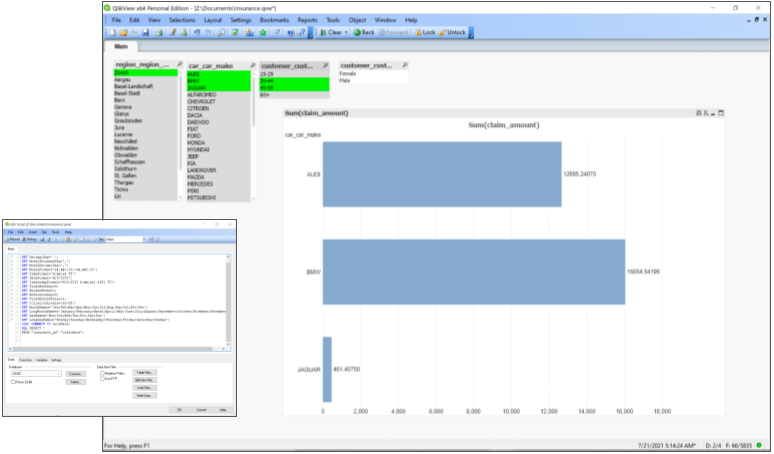
Task: Click the BMW bar in the chart
Action: (474, 272)
